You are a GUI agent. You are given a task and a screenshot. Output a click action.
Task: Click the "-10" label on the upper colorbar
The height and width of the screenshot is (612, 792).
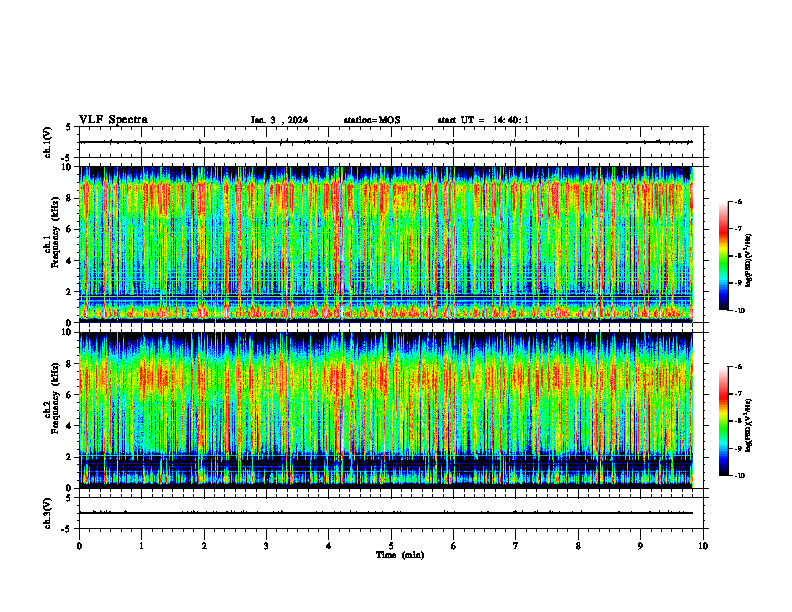(739, 311)
